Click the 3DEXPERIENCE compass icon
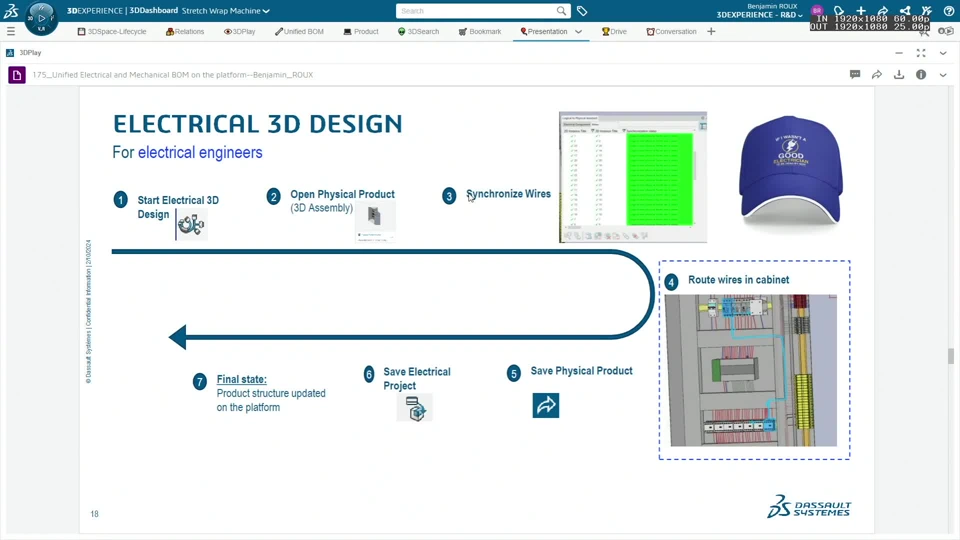The height and width of the screenshot is (540, 960). coord(41,18)
